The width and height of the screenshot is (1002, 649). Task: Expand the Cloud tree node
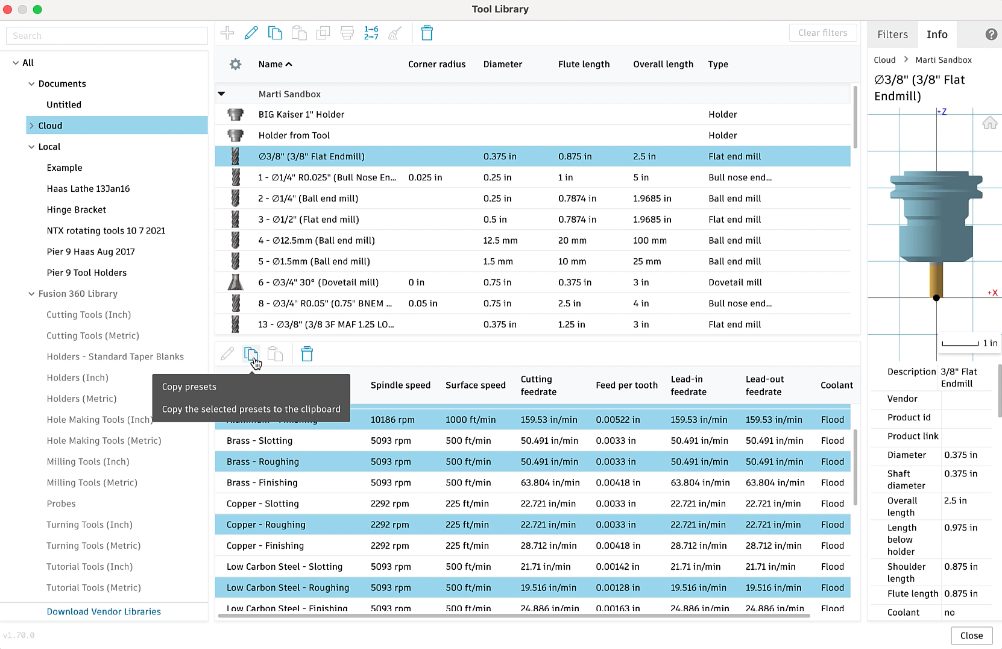[31, 126]
